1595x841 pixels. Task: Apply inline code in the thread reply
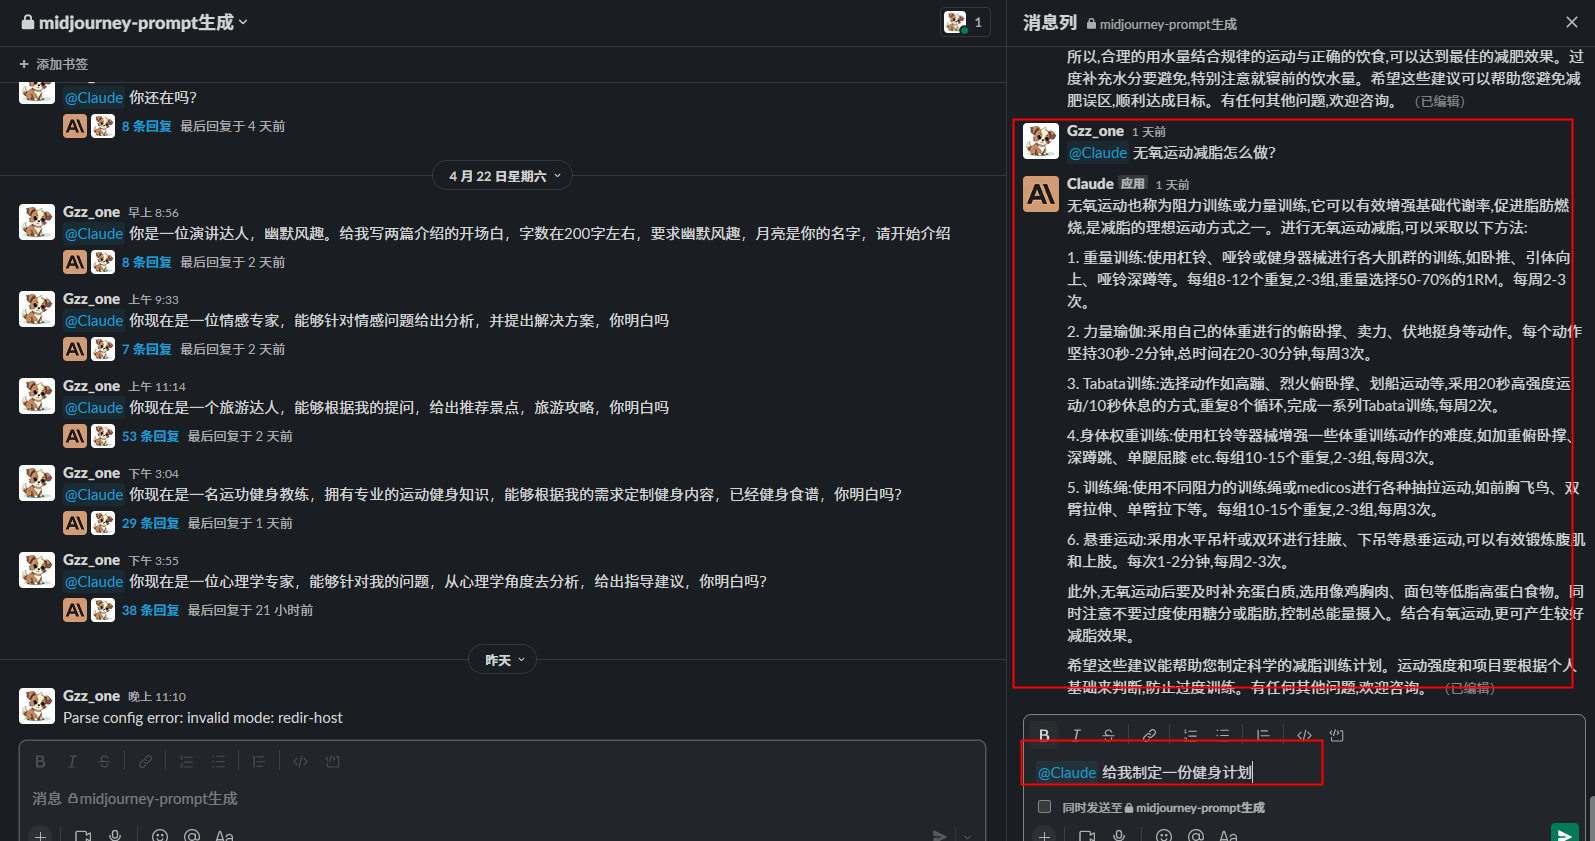1304,735
